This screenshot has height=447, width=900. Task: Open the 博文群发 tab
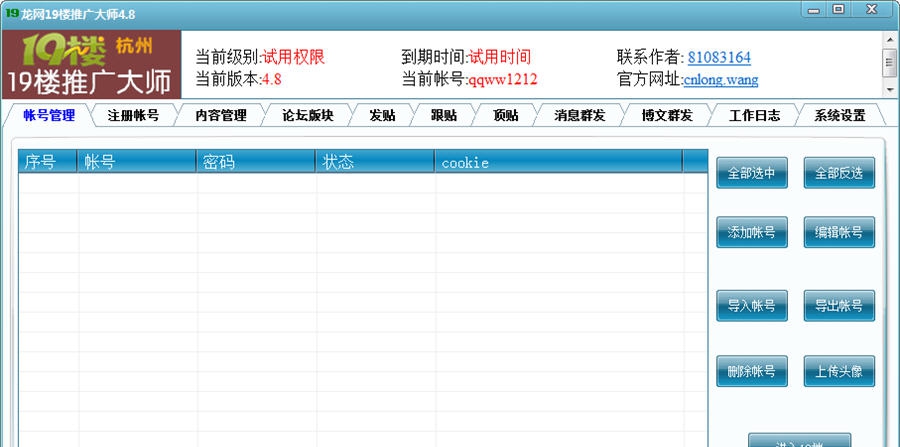tap(667, 115)
